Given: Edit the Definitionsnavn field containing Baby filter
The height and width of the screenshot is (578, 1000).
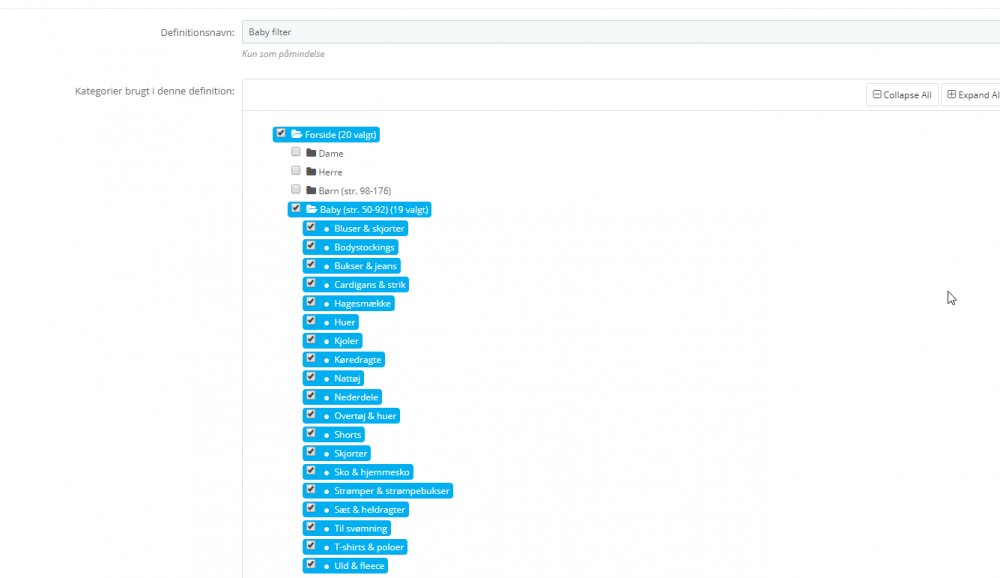Looking at the screenshot, I should 621,32.
